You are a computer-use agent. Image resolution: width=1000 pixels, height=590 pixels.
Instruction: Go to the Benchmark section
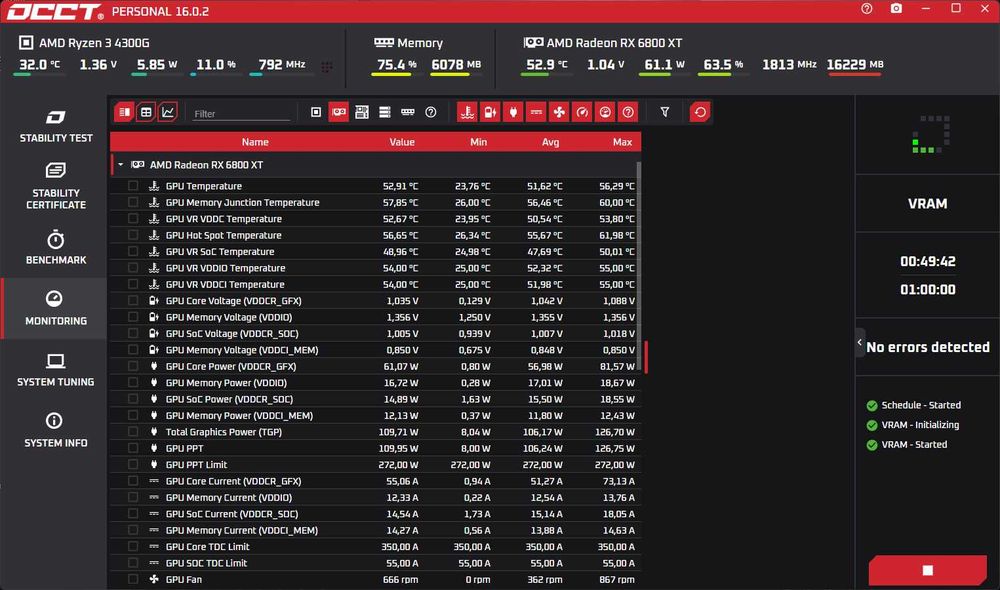point(55,247)
